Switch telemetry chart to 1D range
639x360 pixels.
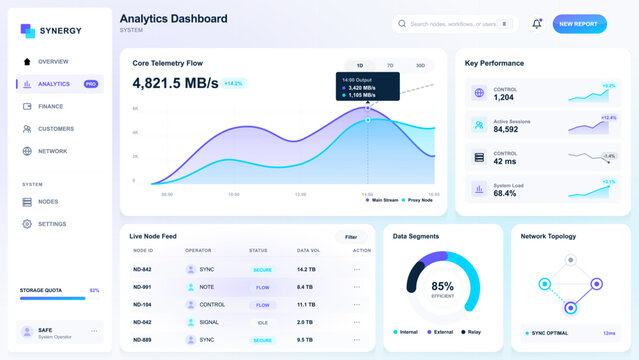(360, 66)
